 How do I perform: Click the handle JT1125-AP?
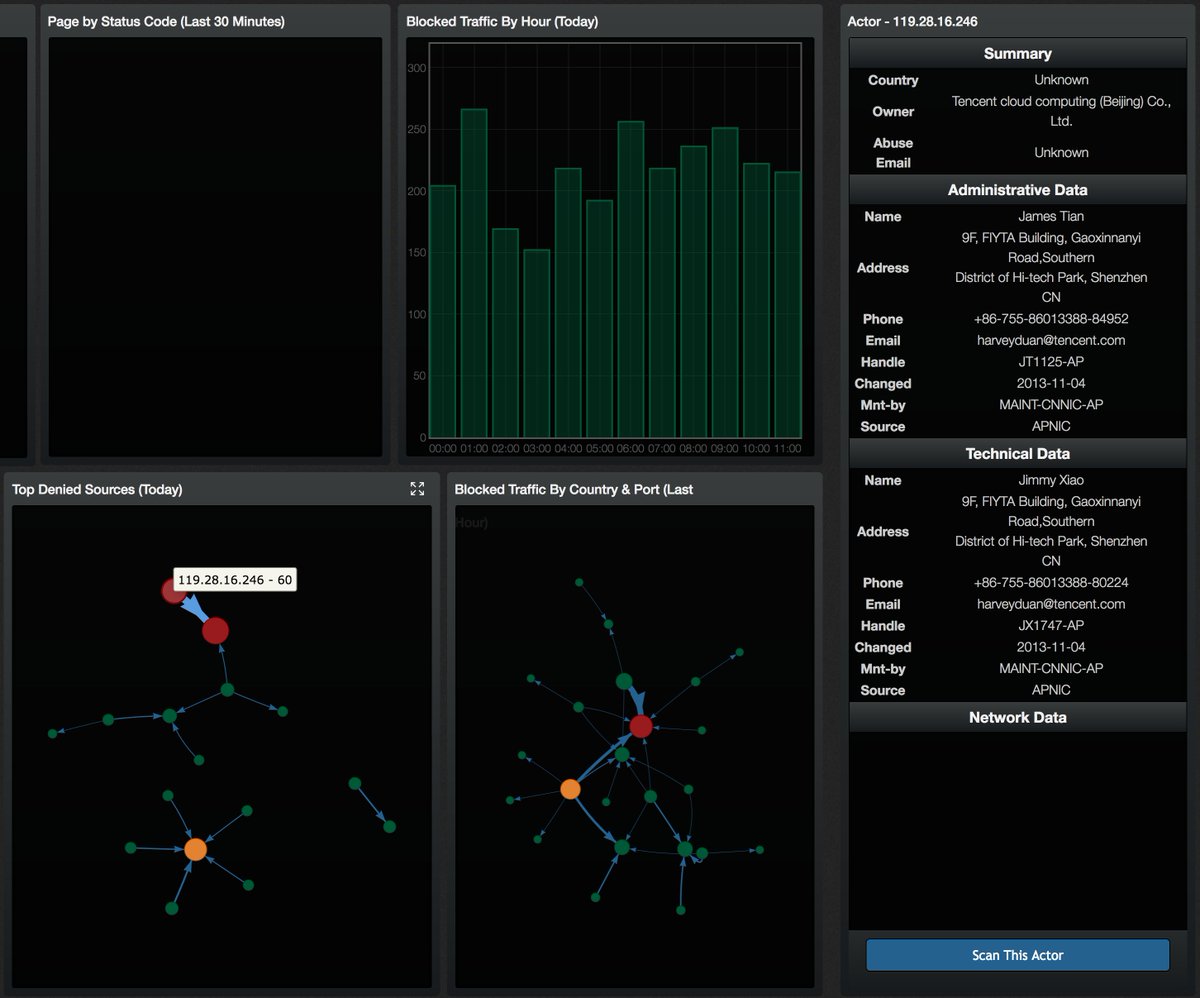tap(1051, 362)
